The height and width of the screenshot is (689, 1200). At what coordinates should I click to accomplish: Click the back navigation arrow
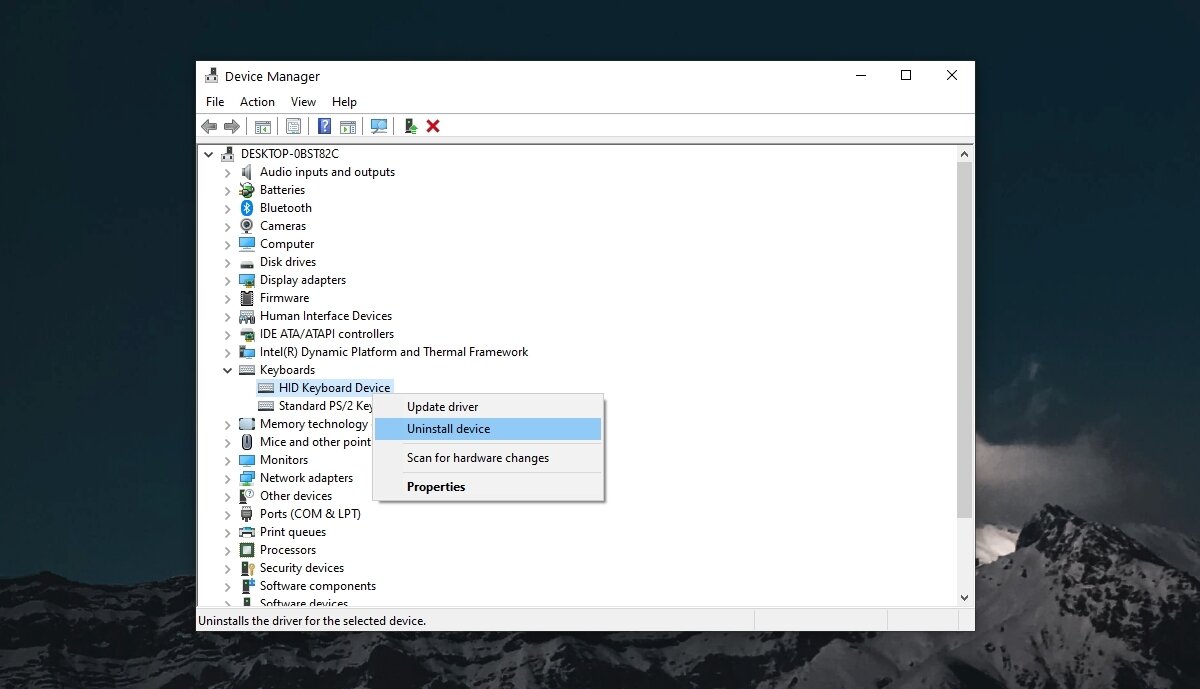[209, 126]
